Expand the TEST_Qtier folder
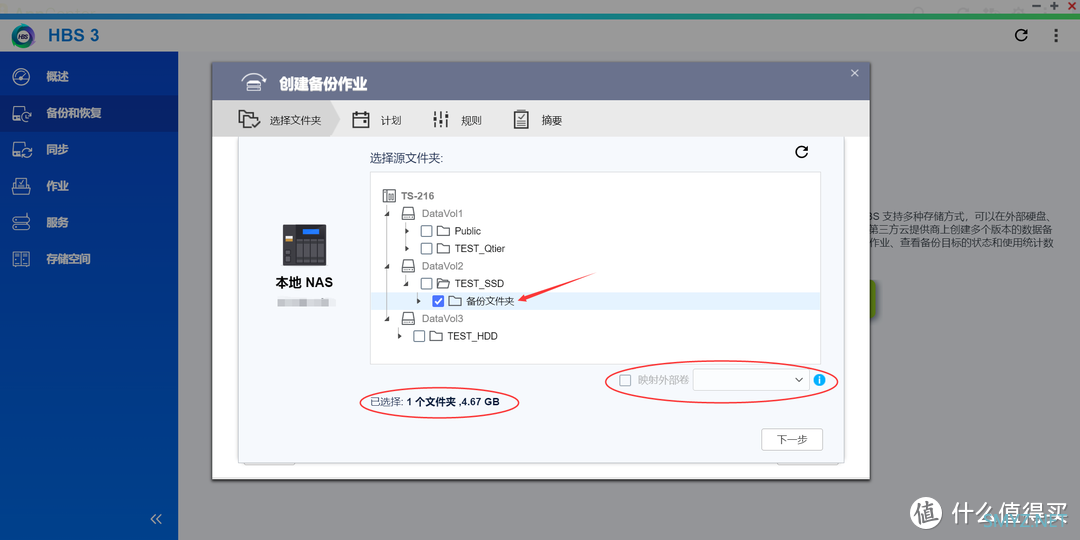1080x540 pixels. 407,248
